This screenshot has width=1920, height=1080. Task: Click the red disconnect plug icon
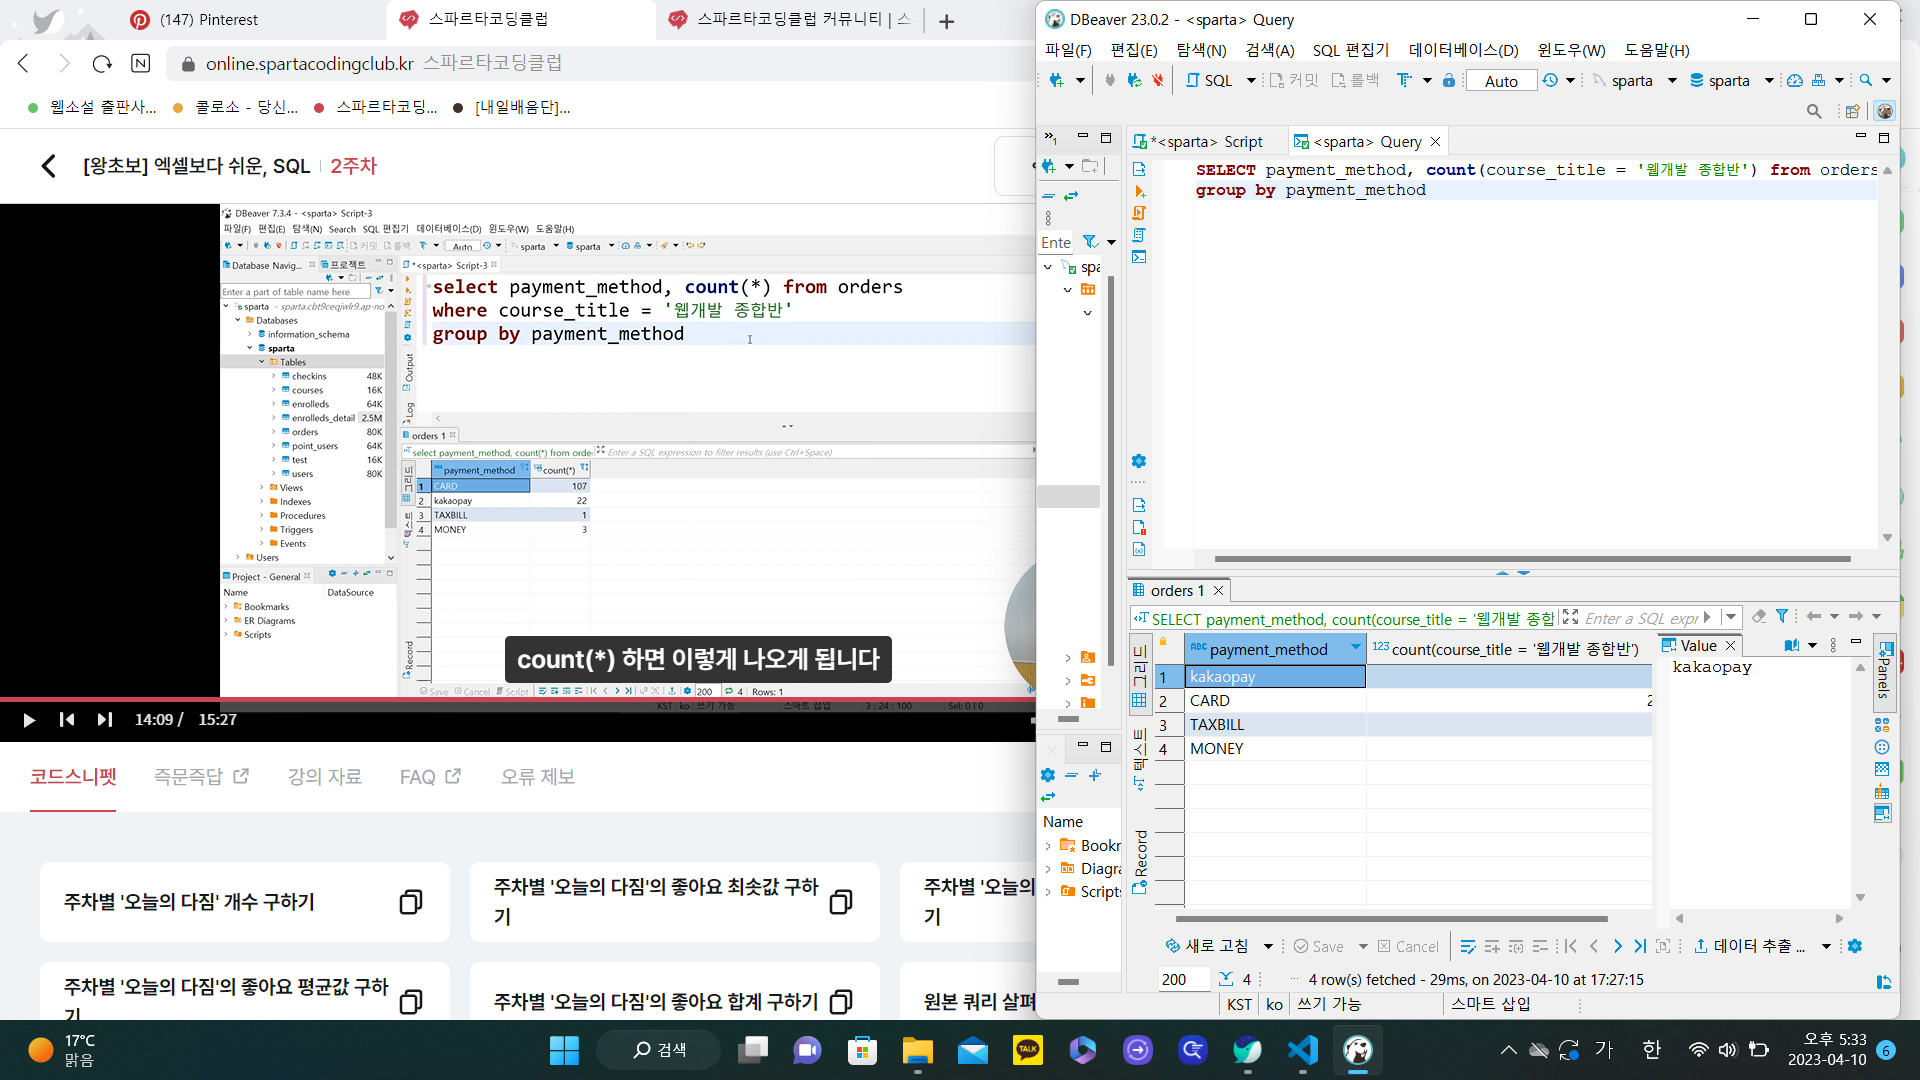(1158, 80)
